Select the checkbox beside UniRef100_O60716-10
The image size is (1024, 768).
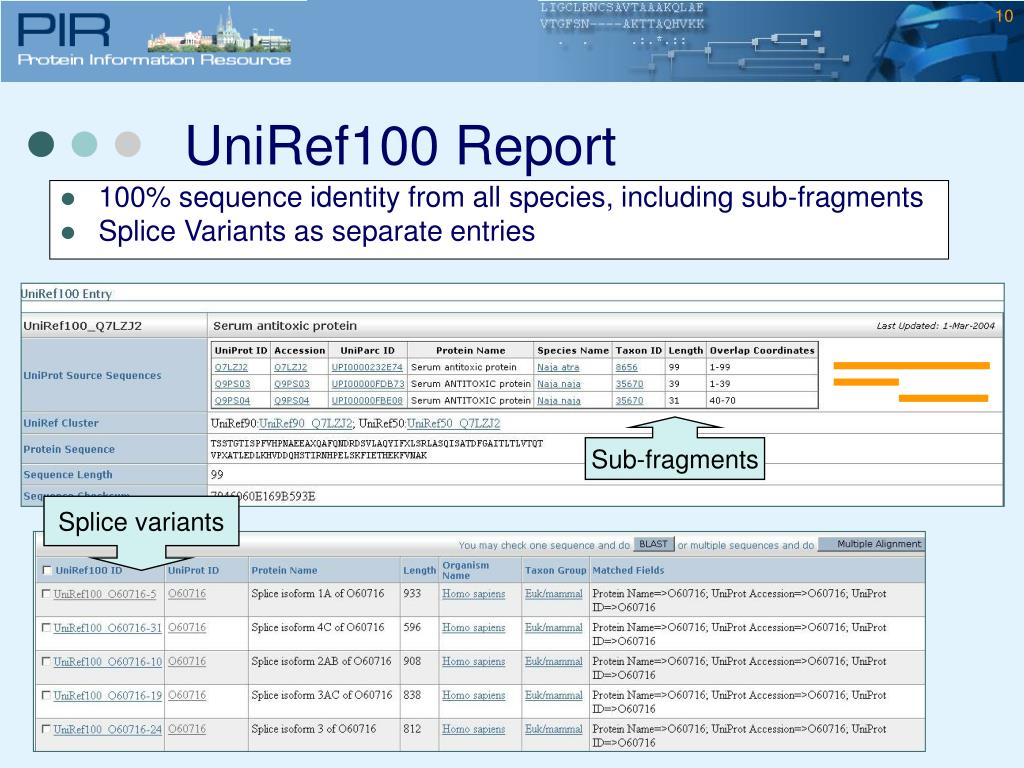pos(45,662)
